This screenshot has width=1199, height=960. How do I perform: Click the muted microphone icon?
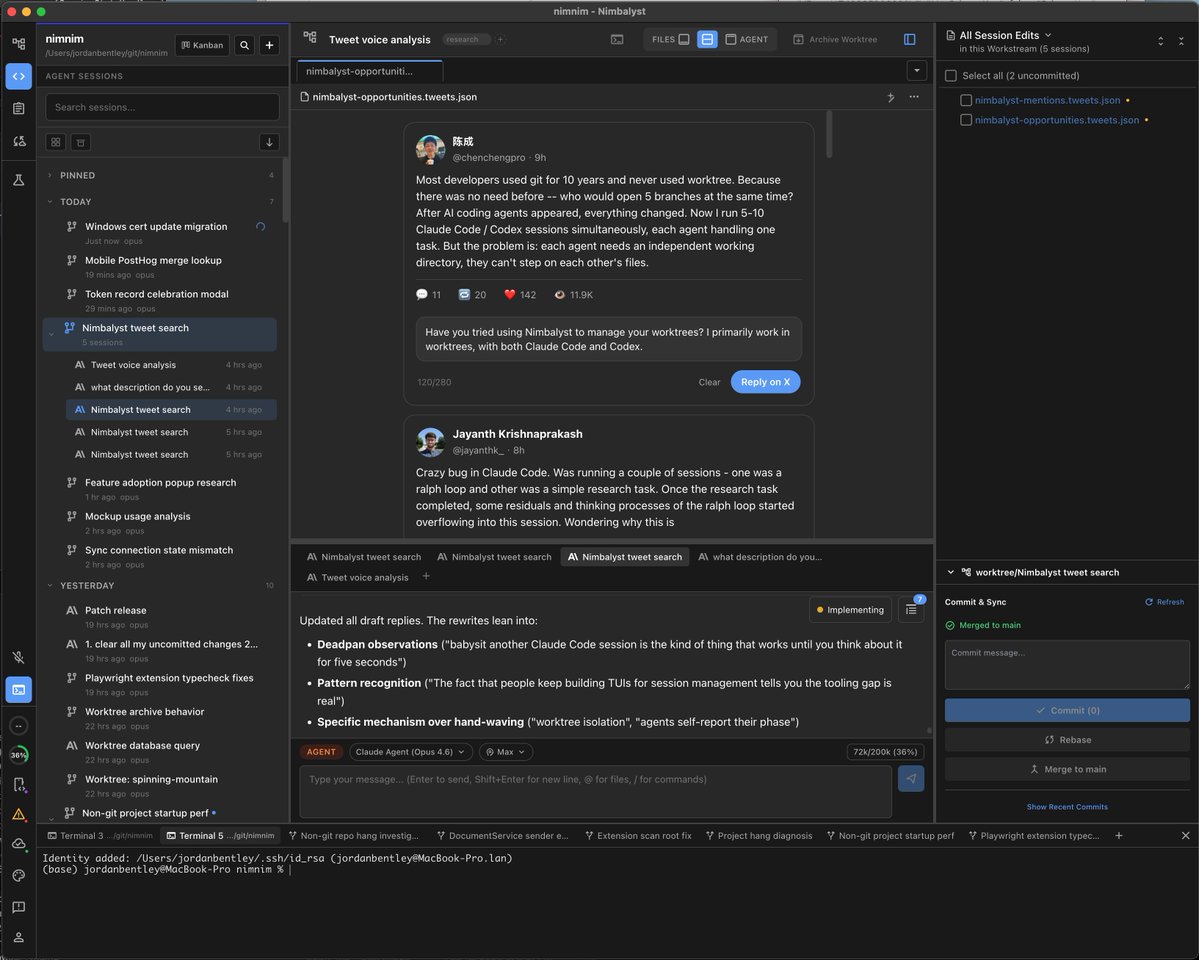pos(18,657)
